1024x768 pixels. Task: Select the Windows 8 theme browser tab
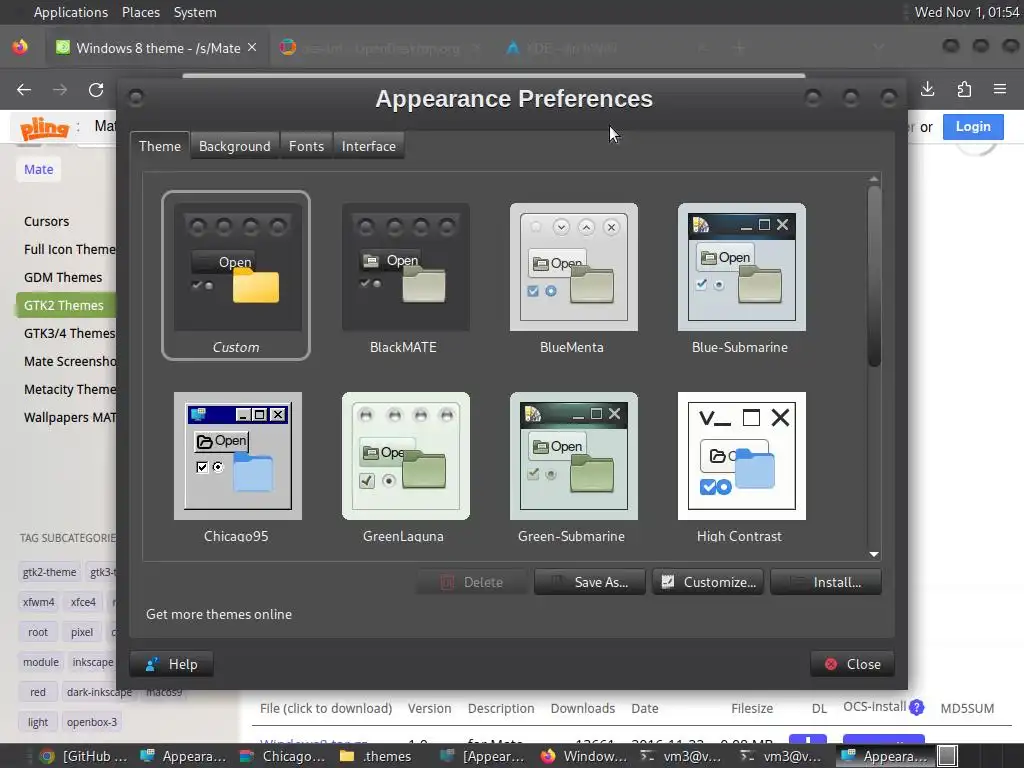tap(157, 48)
